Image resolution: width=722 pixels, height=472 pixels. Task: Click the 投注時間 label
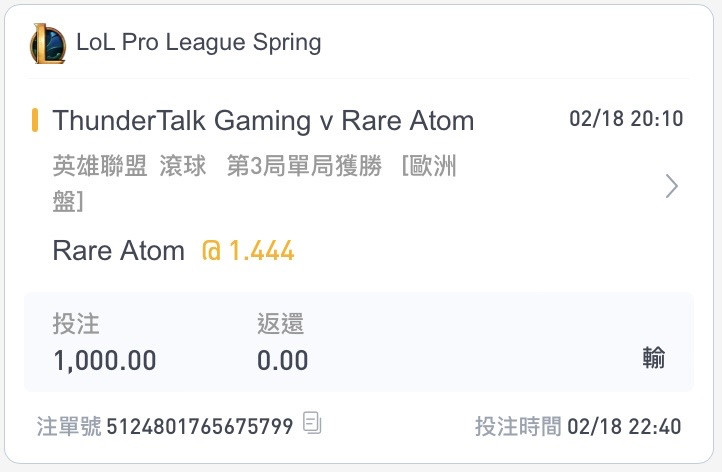point(518,426)
